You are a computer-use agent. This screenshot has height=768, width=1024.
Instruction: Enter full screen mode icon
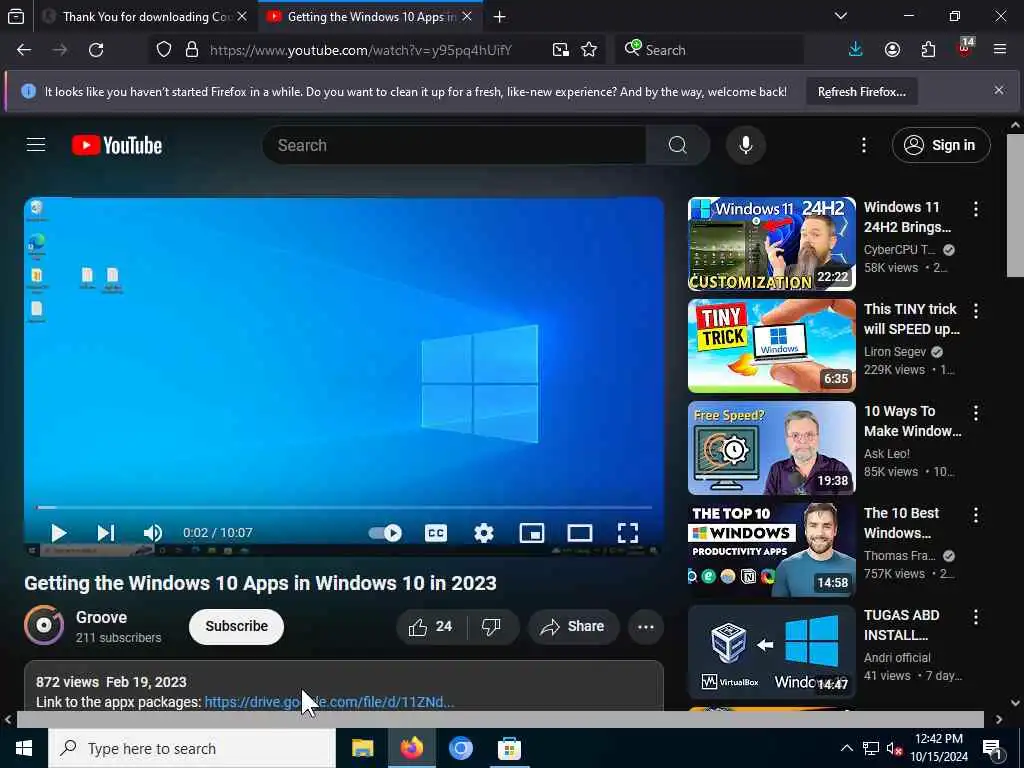click(628, 533)
